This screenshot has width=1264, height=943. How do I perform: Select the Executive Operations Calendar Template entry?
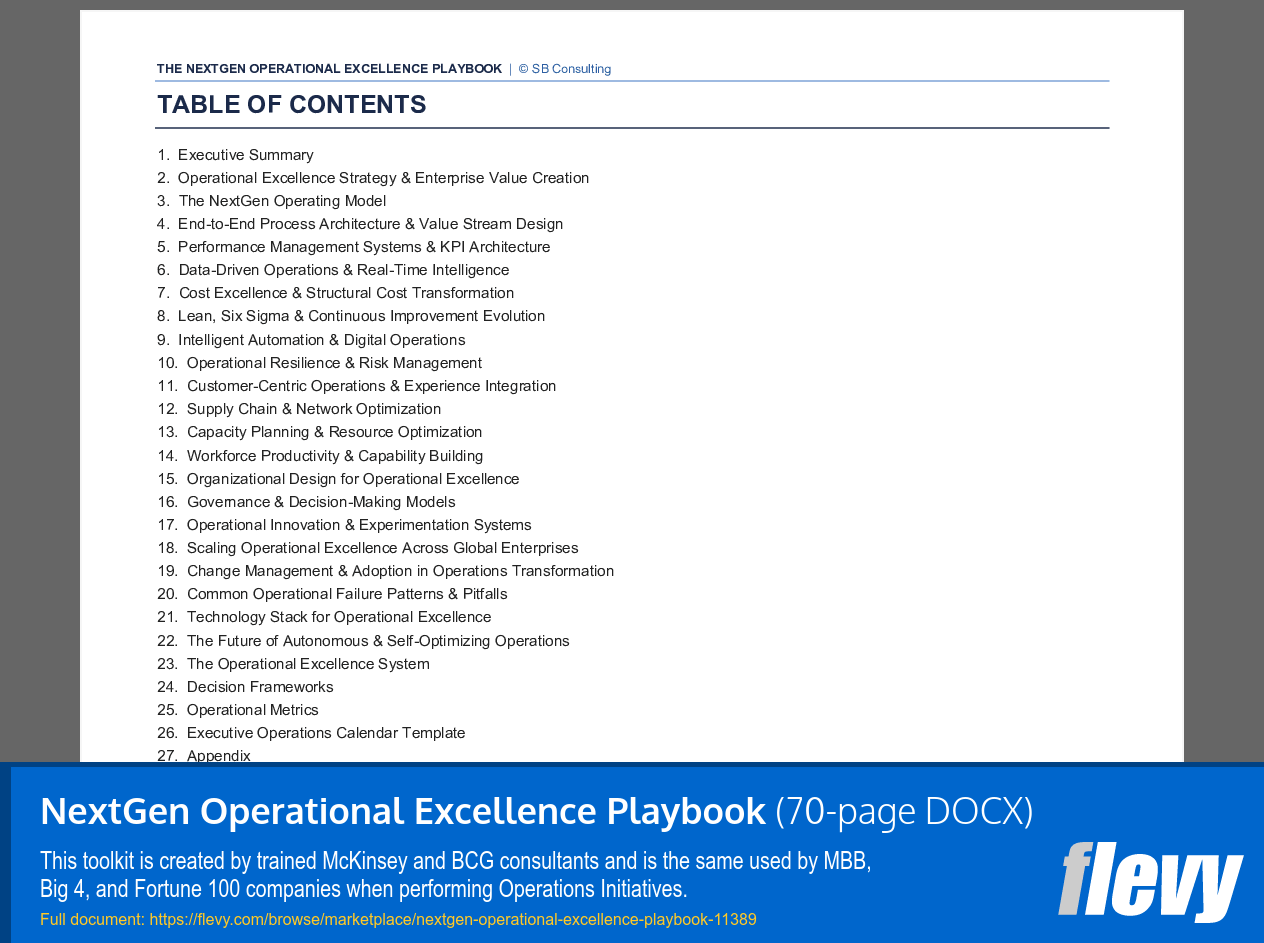325,732
